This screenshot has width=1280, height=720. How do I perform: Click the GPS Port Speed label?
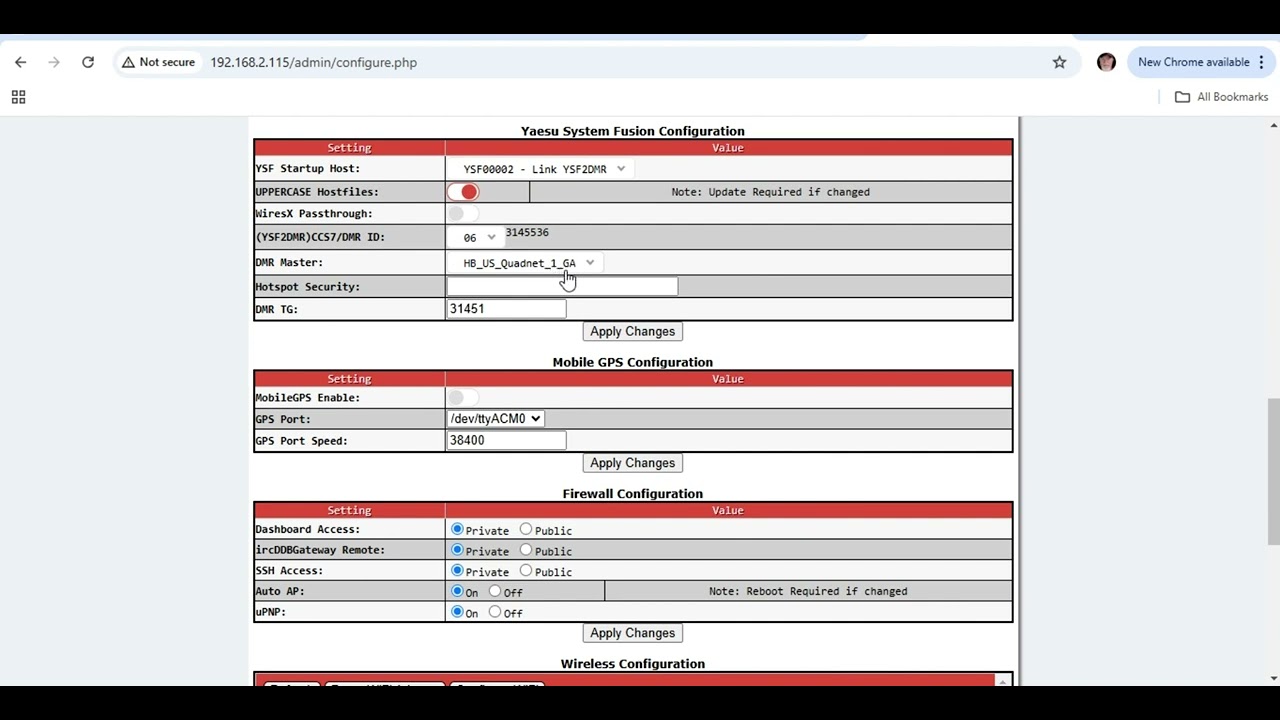click(301, 441)
